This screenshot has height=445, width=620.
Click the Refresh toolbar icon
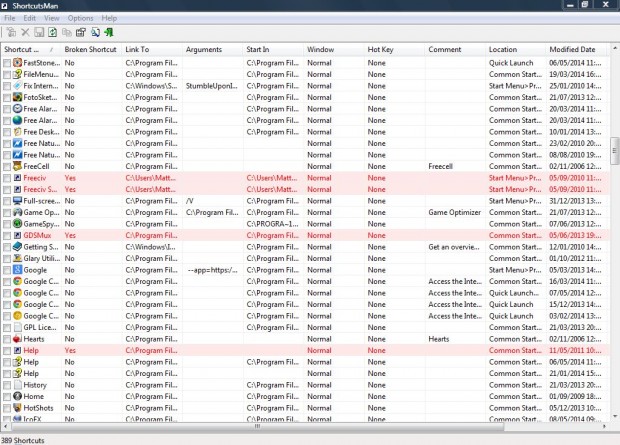[x=53, y=32]
